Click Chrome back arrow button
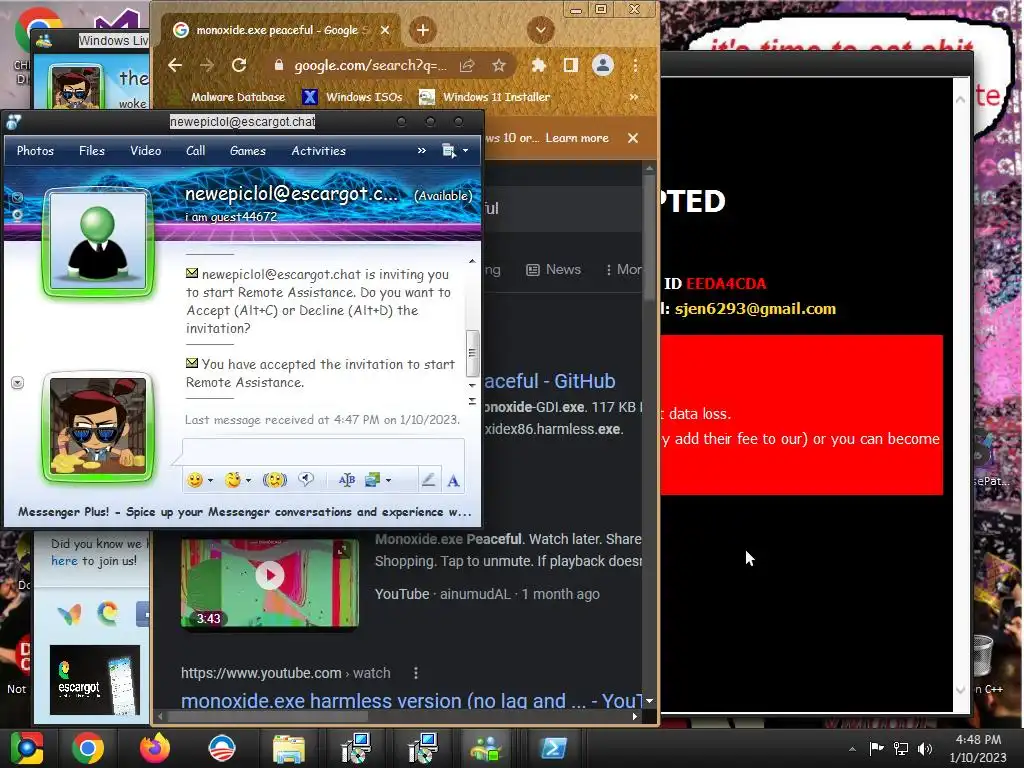 [175, 65]
